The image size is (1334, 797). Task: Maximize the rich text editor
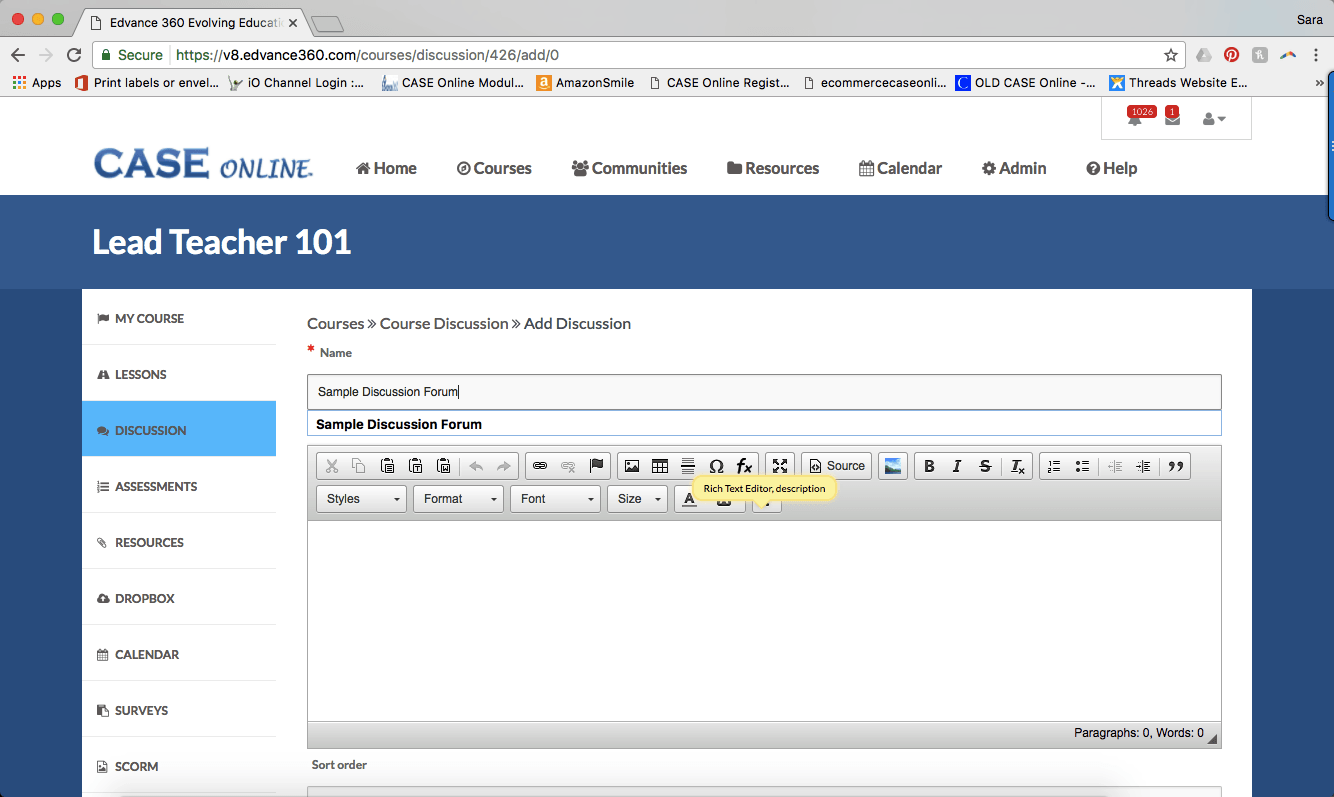(780, 466)
